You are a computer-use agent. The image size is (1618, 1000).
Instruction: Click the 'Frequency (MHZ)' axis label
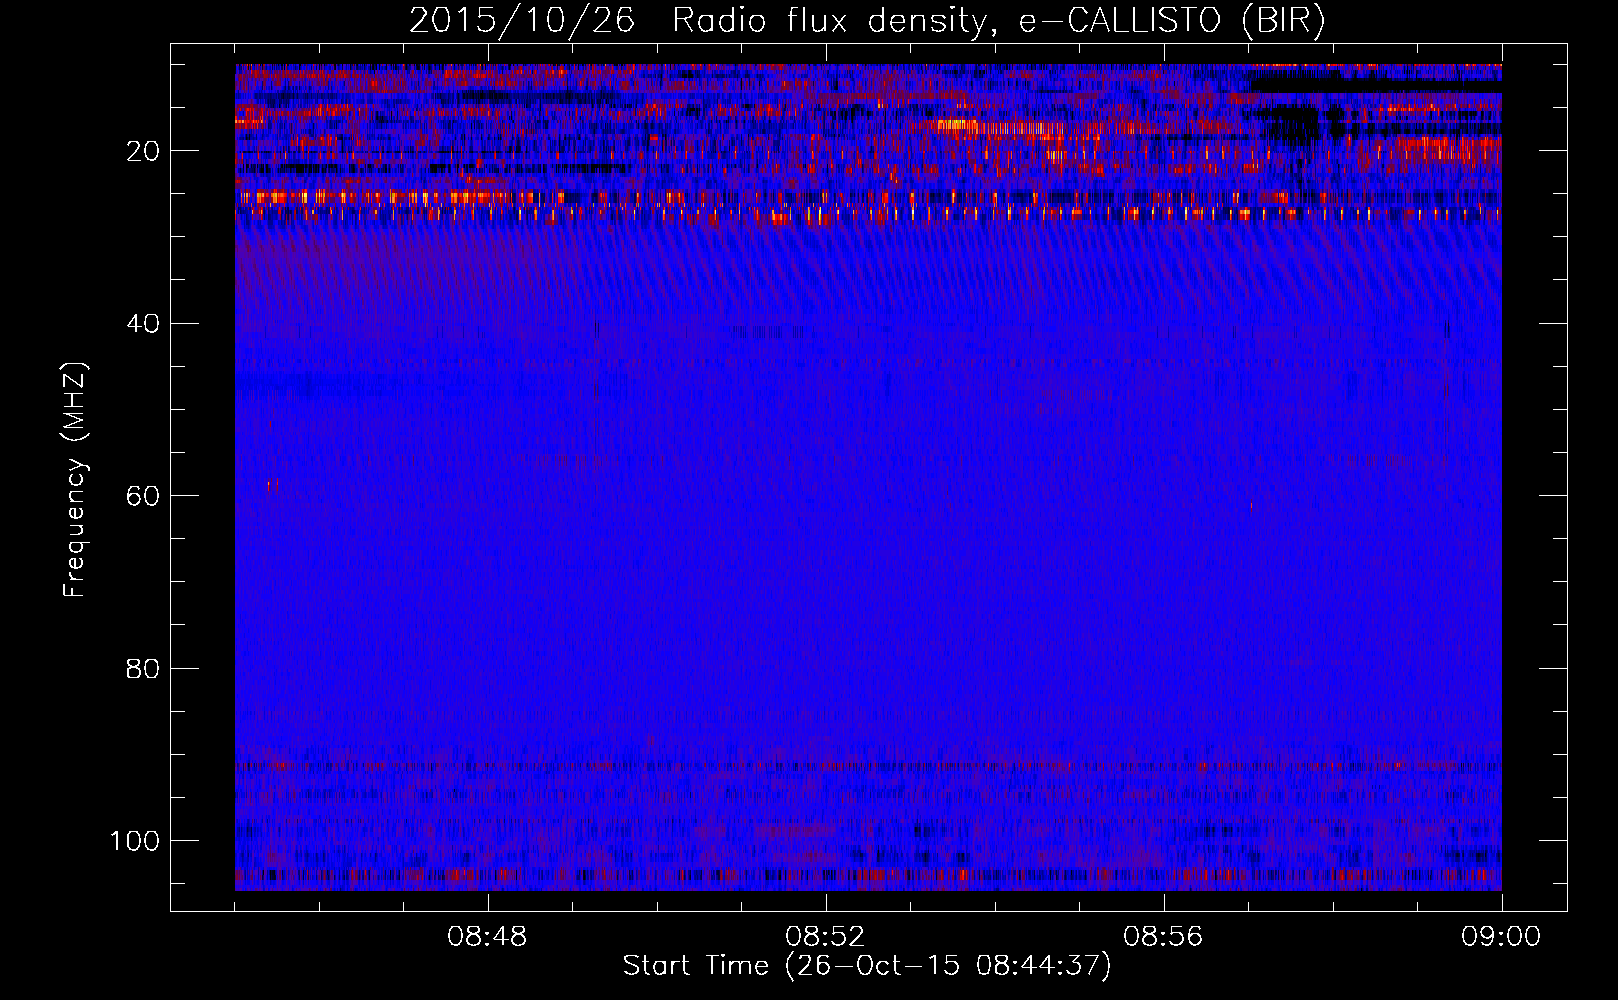click(75, 480)
